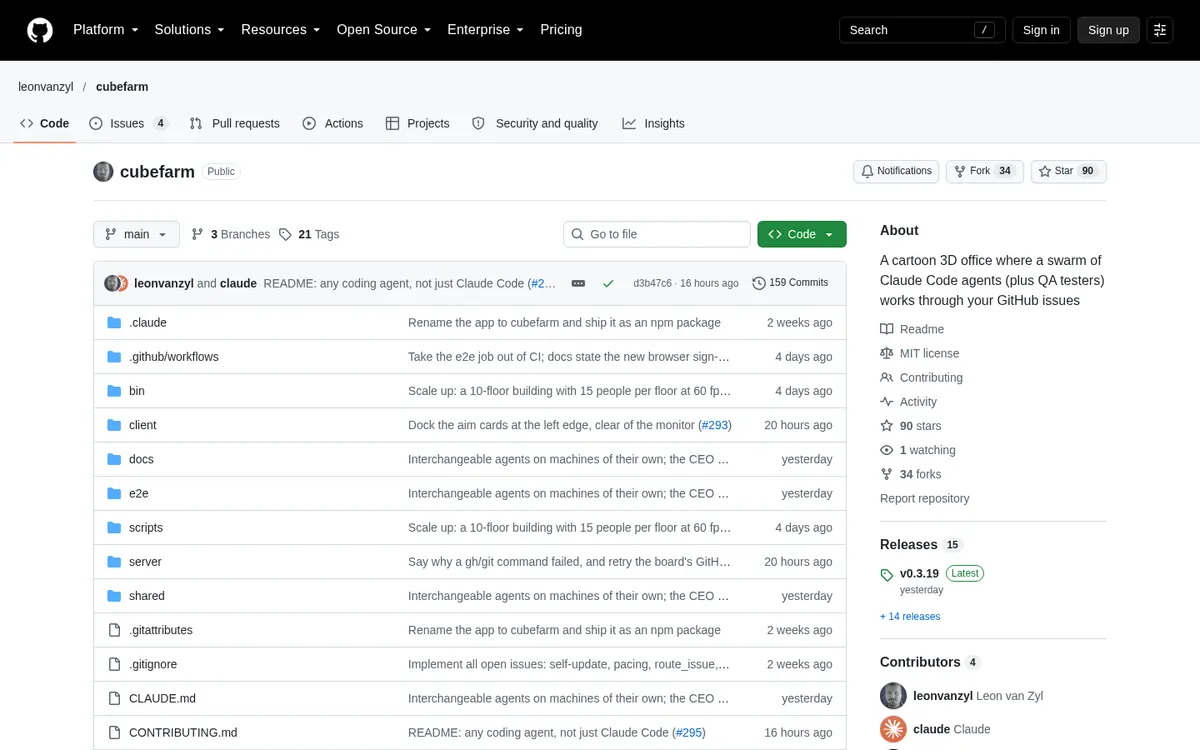The image size is (1200, 750).
Task: Click the shared folder icon
Action: [x=114, y=596]
